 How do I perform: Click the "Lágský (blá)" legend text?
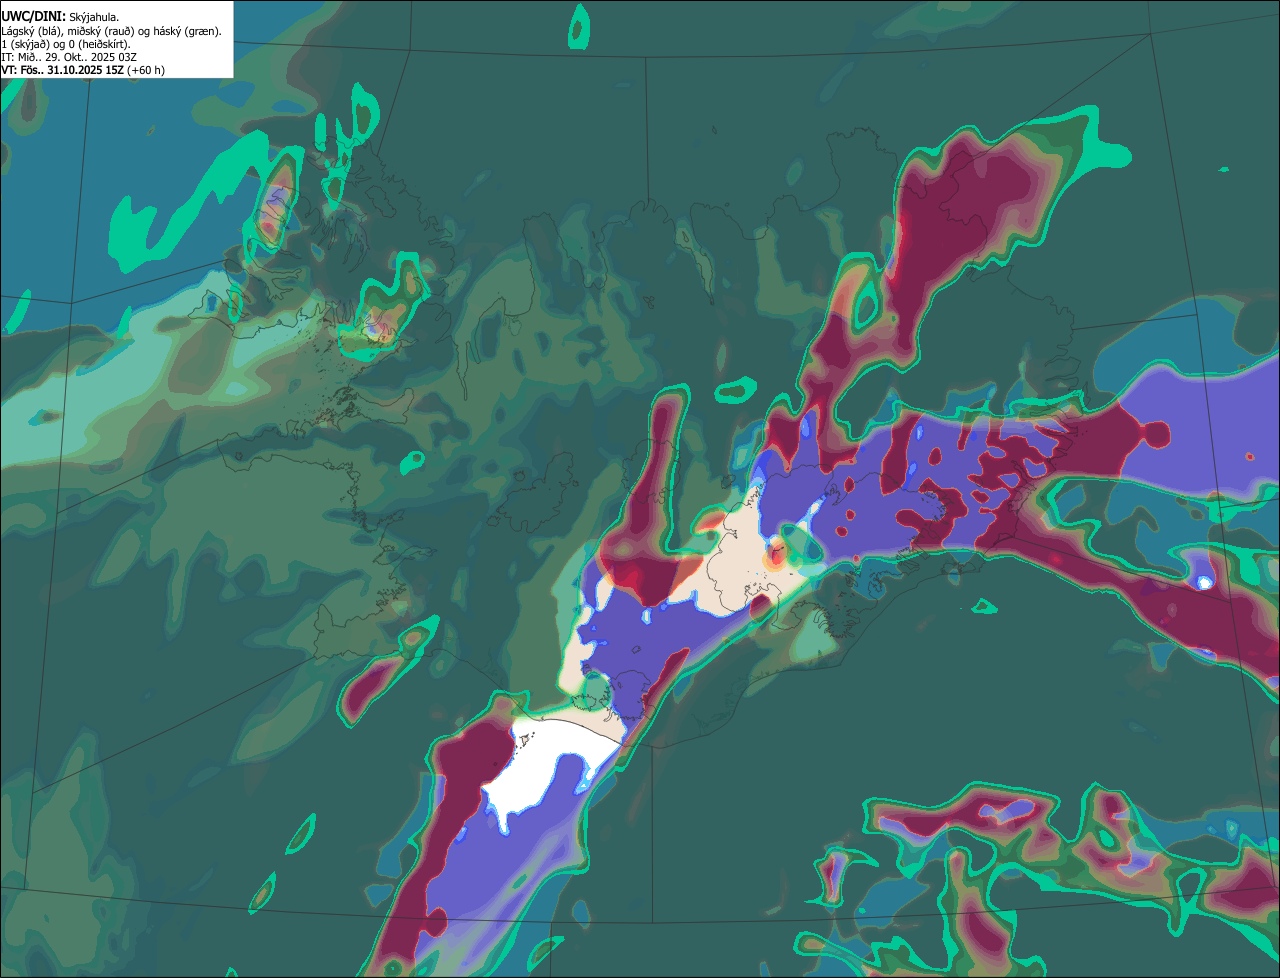pos(31,32)
